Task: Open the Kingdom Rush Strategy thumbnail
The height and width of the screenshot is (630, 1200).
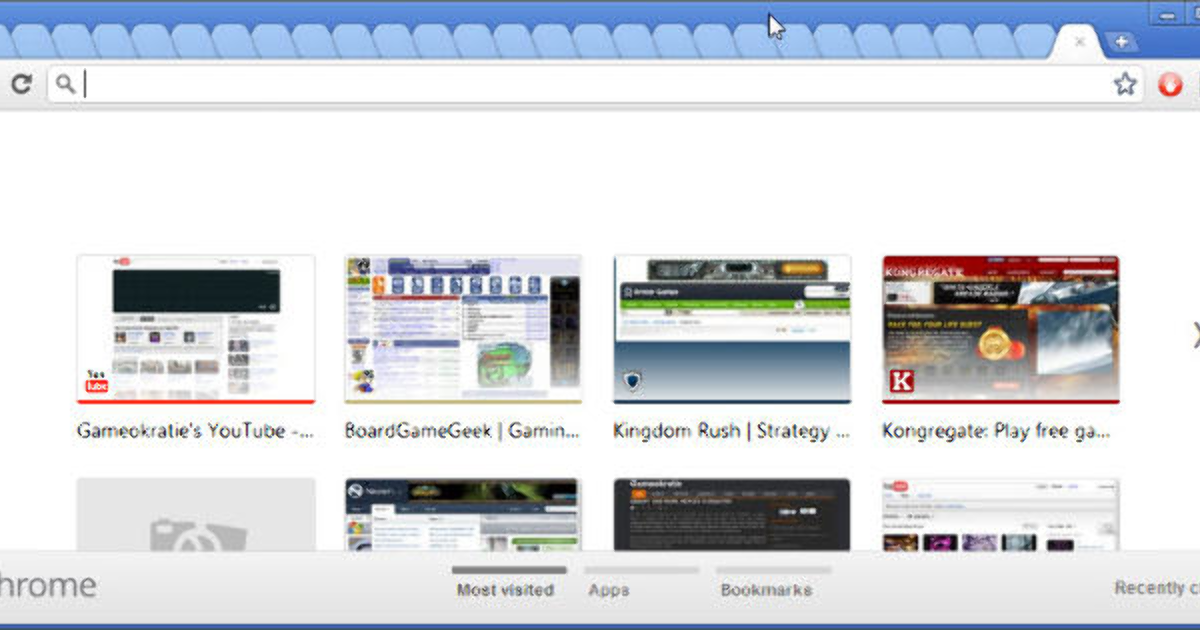Action: pyautogui.click(x=732, y=329)
